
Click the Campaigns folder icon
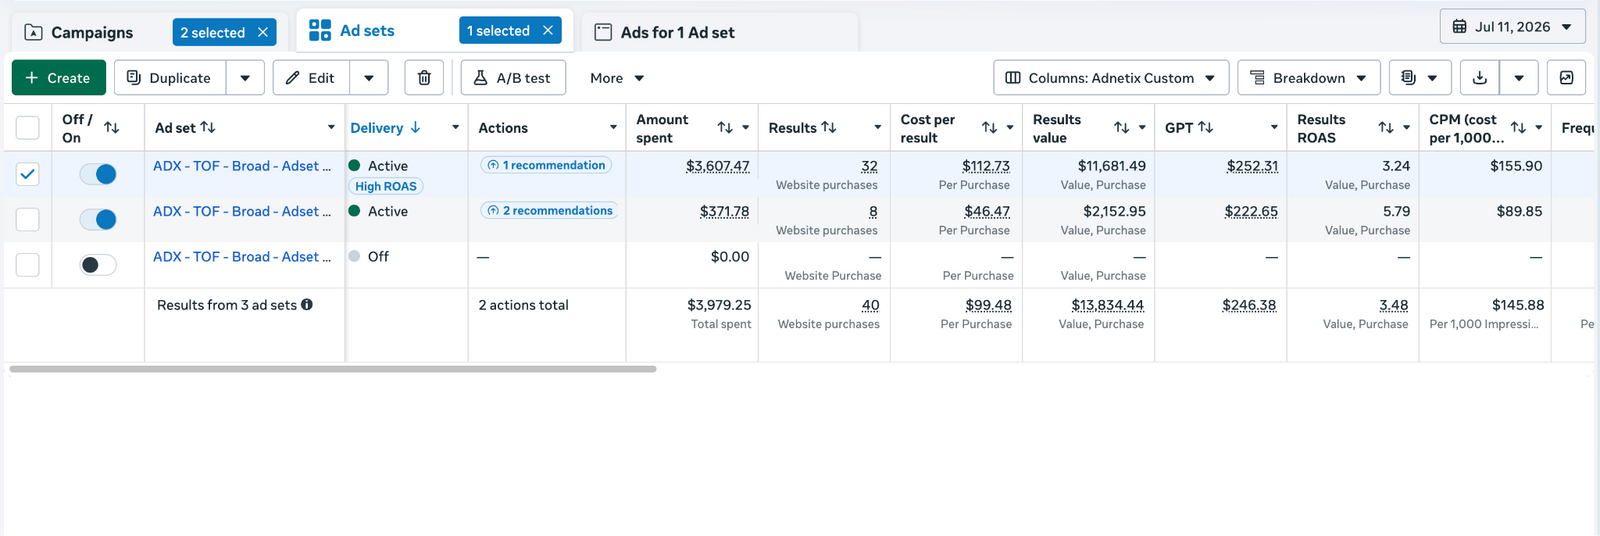tap(33, 32)
